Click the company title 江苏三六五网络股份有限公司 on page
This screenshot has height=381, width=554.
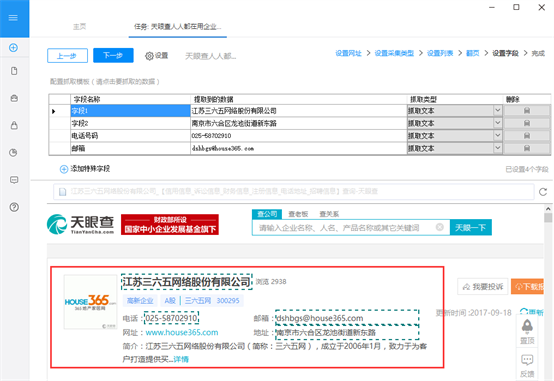(x=187, y=282)
